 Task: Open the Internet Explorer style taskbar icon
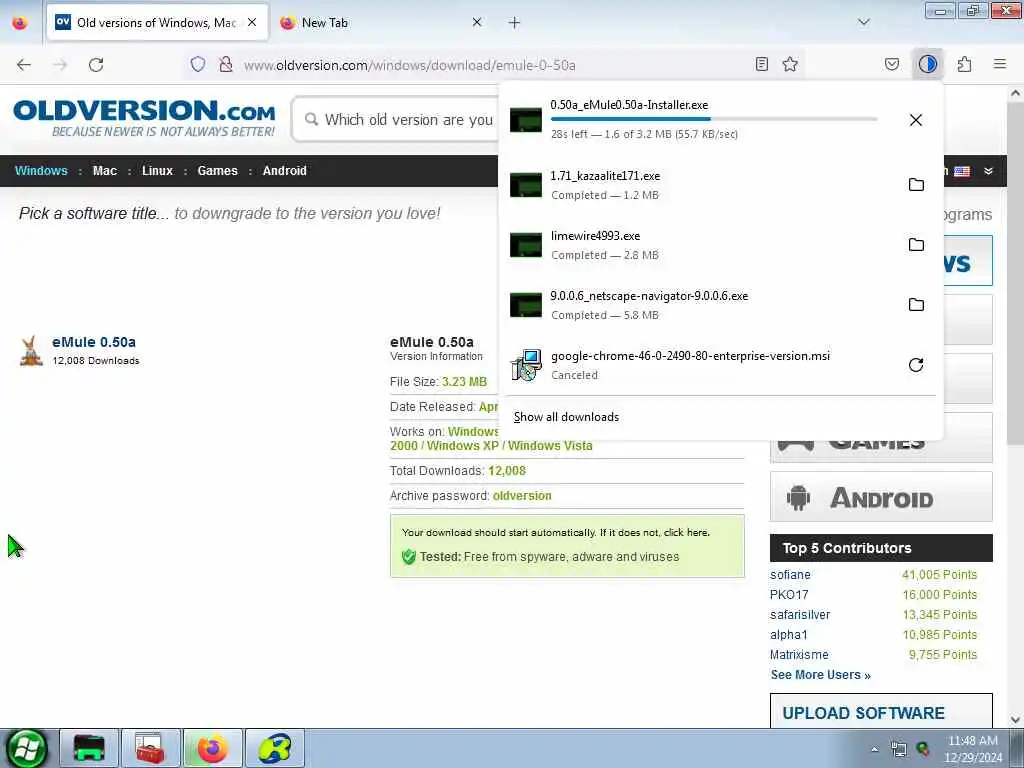(274, 748)
